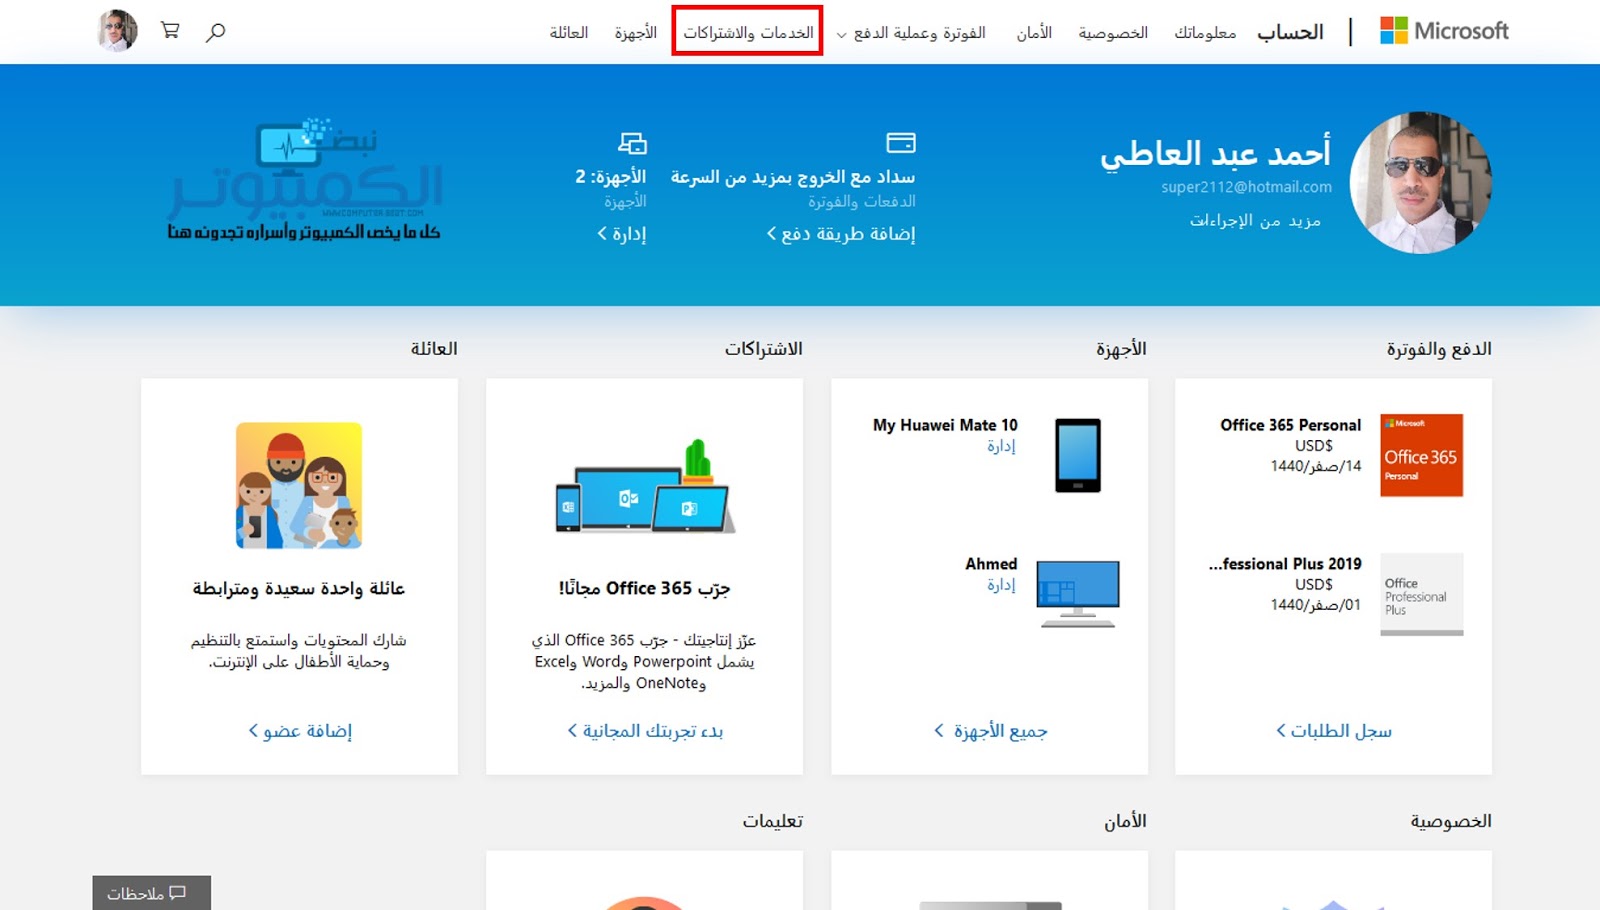Viewport: 1600px width, 910px height.
Task: Click the profile avatar in top bar
Action: click(116, 30)
